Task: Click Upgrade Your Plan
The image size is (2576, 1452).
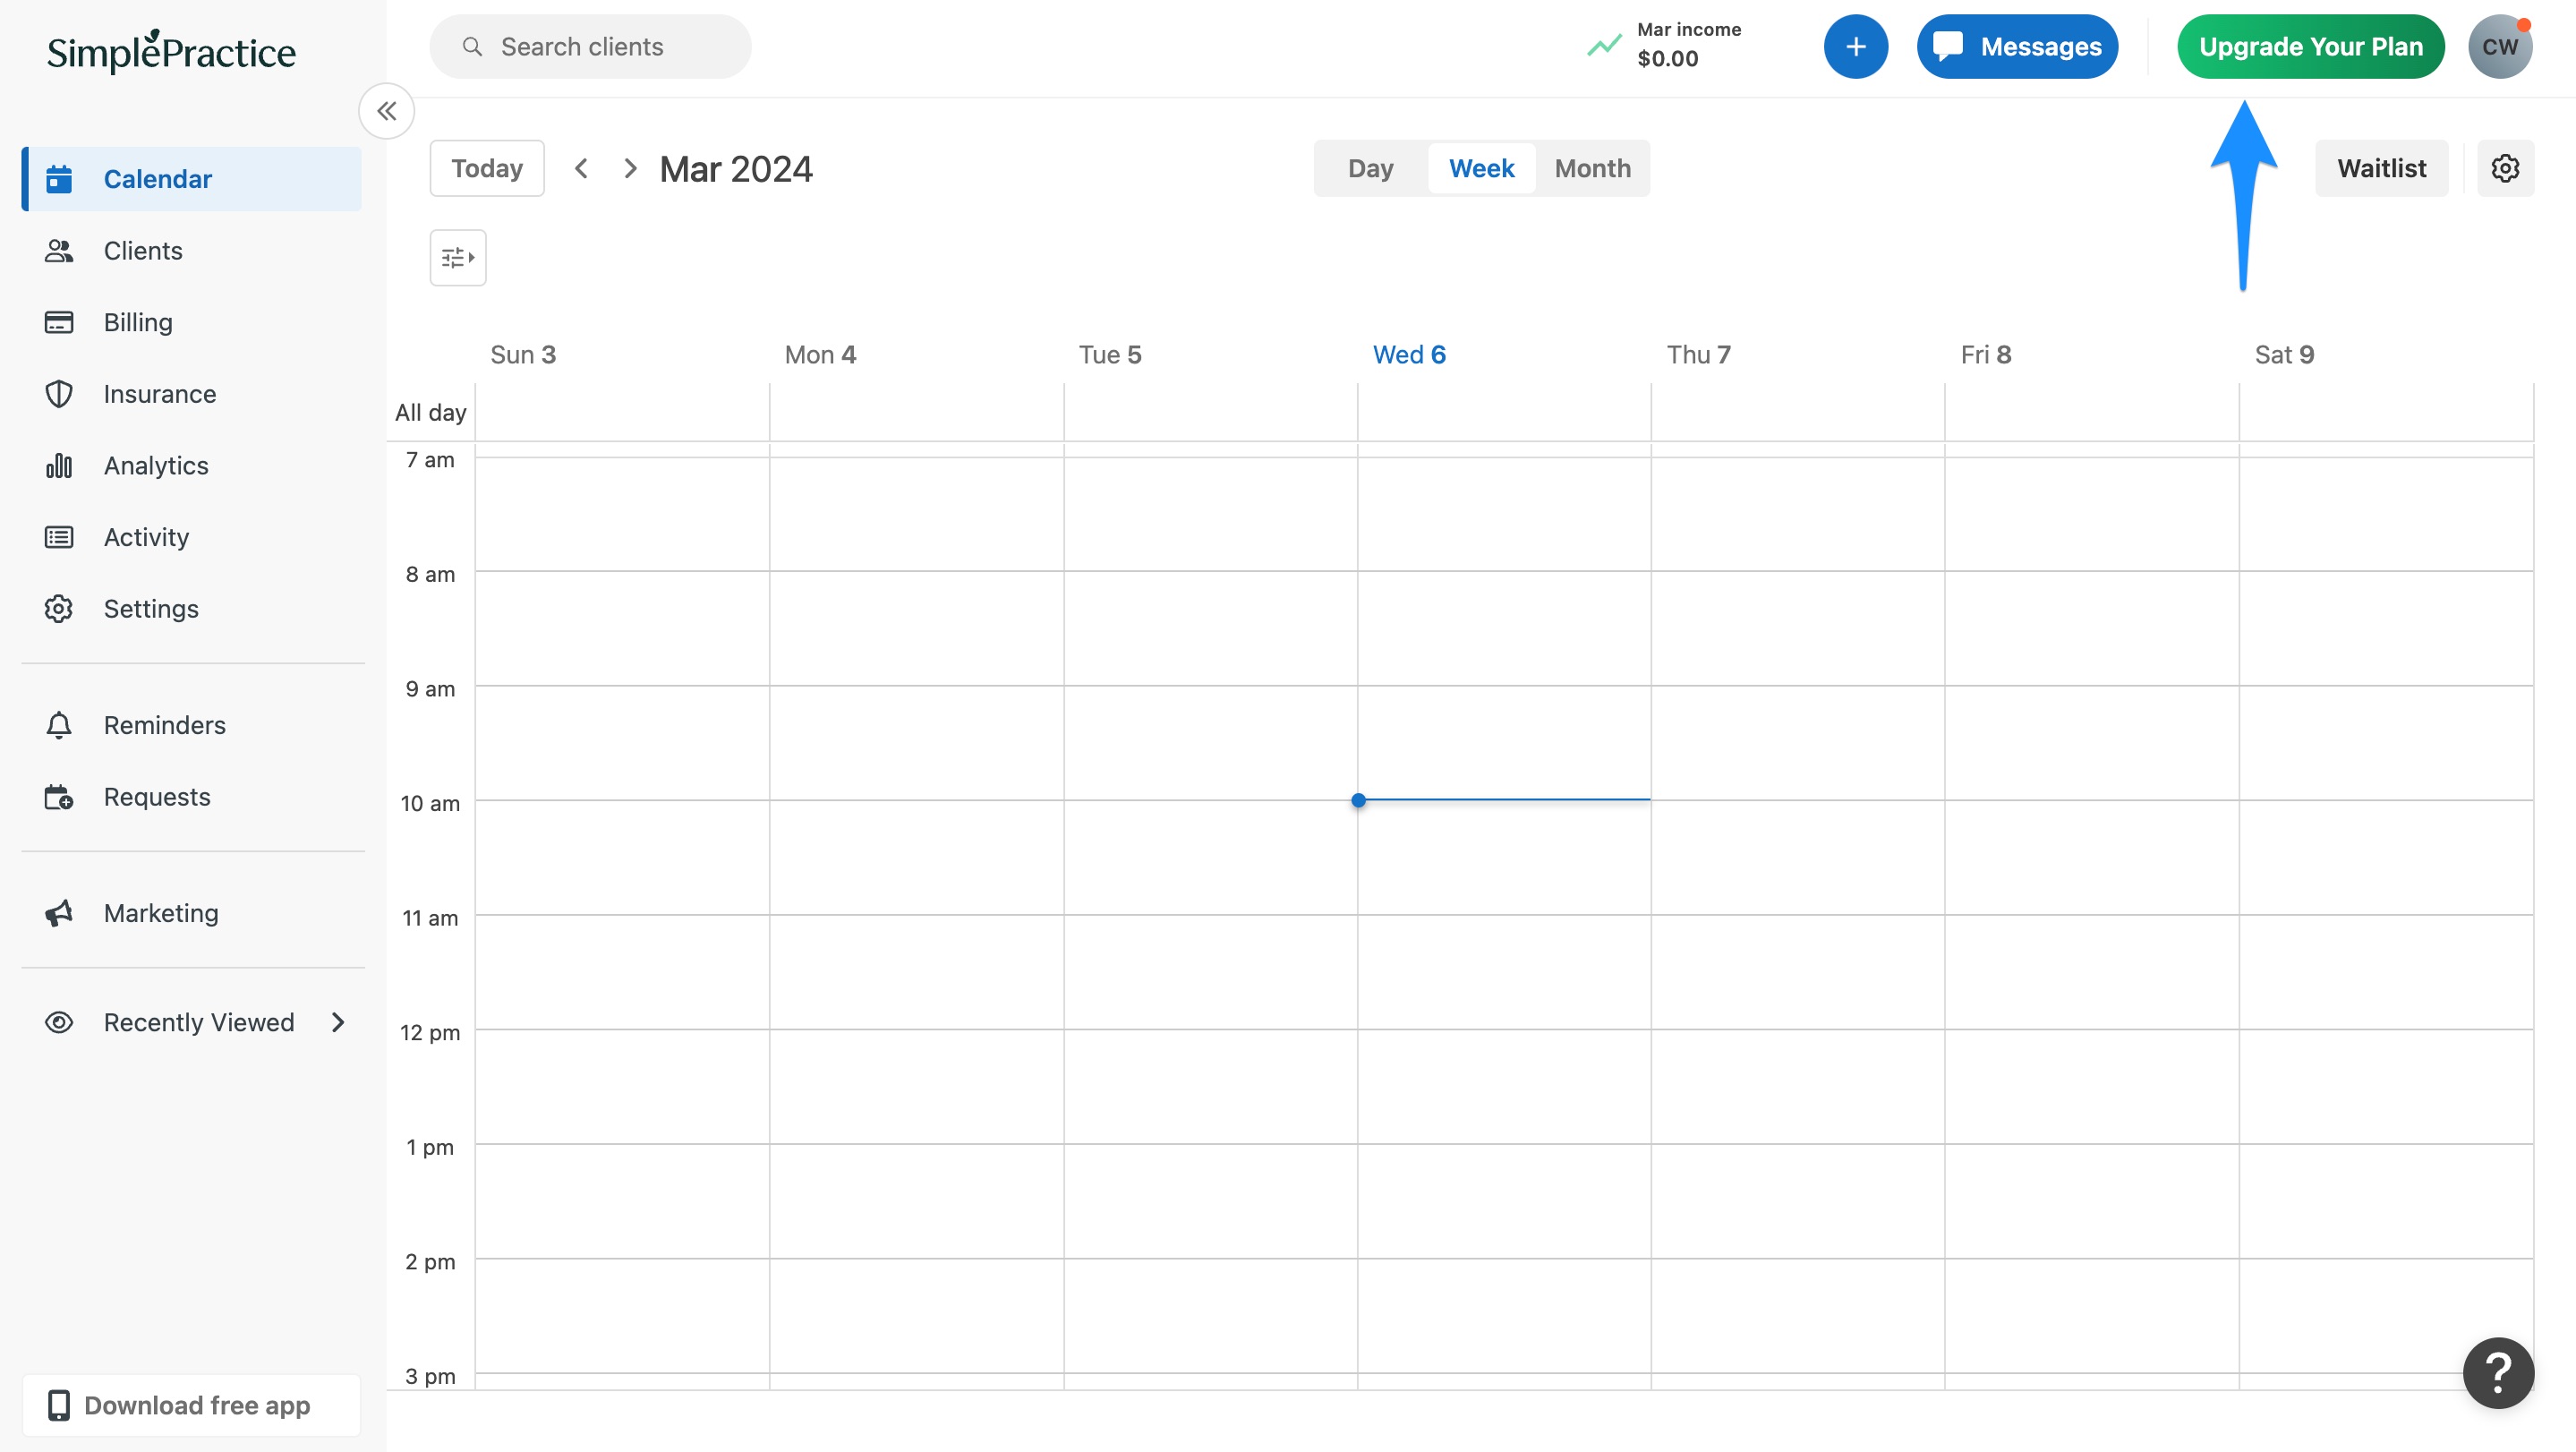Action: click(x=2311, y=47)
